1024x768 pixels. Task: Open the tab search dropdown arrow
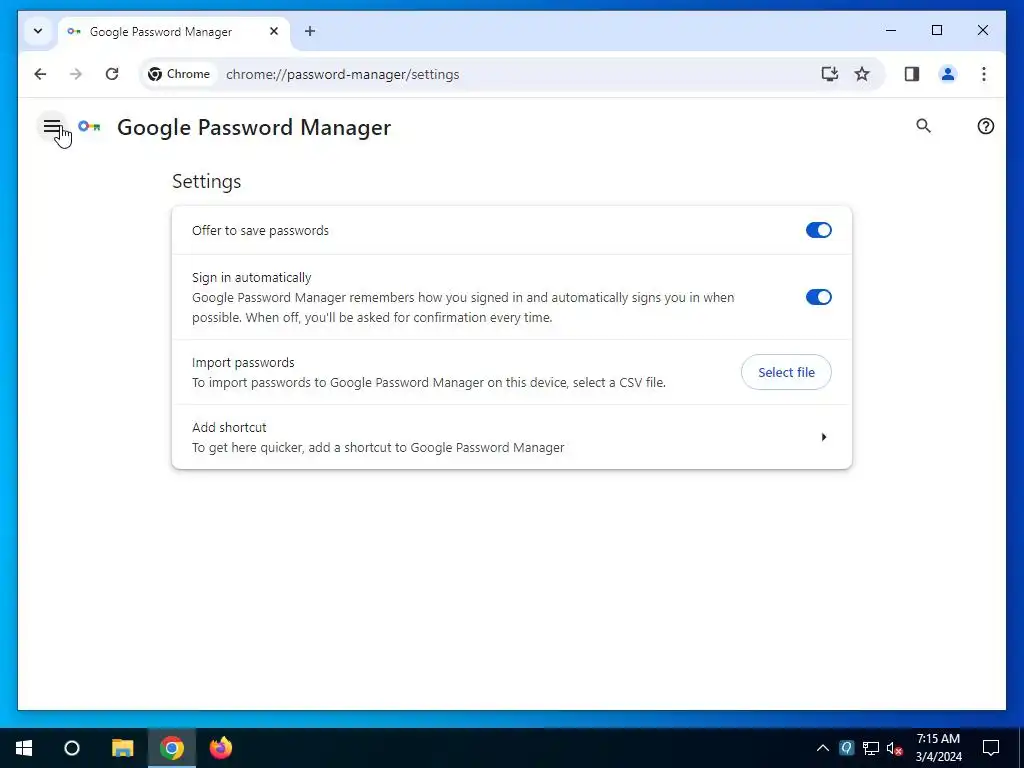(38, 31)
